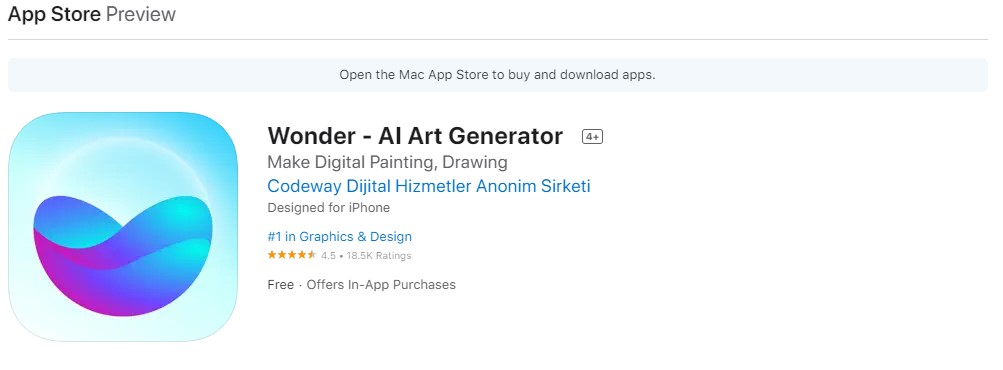1003x370 pixels.
Task: Click the Free price label
Action: coord(281,284)
